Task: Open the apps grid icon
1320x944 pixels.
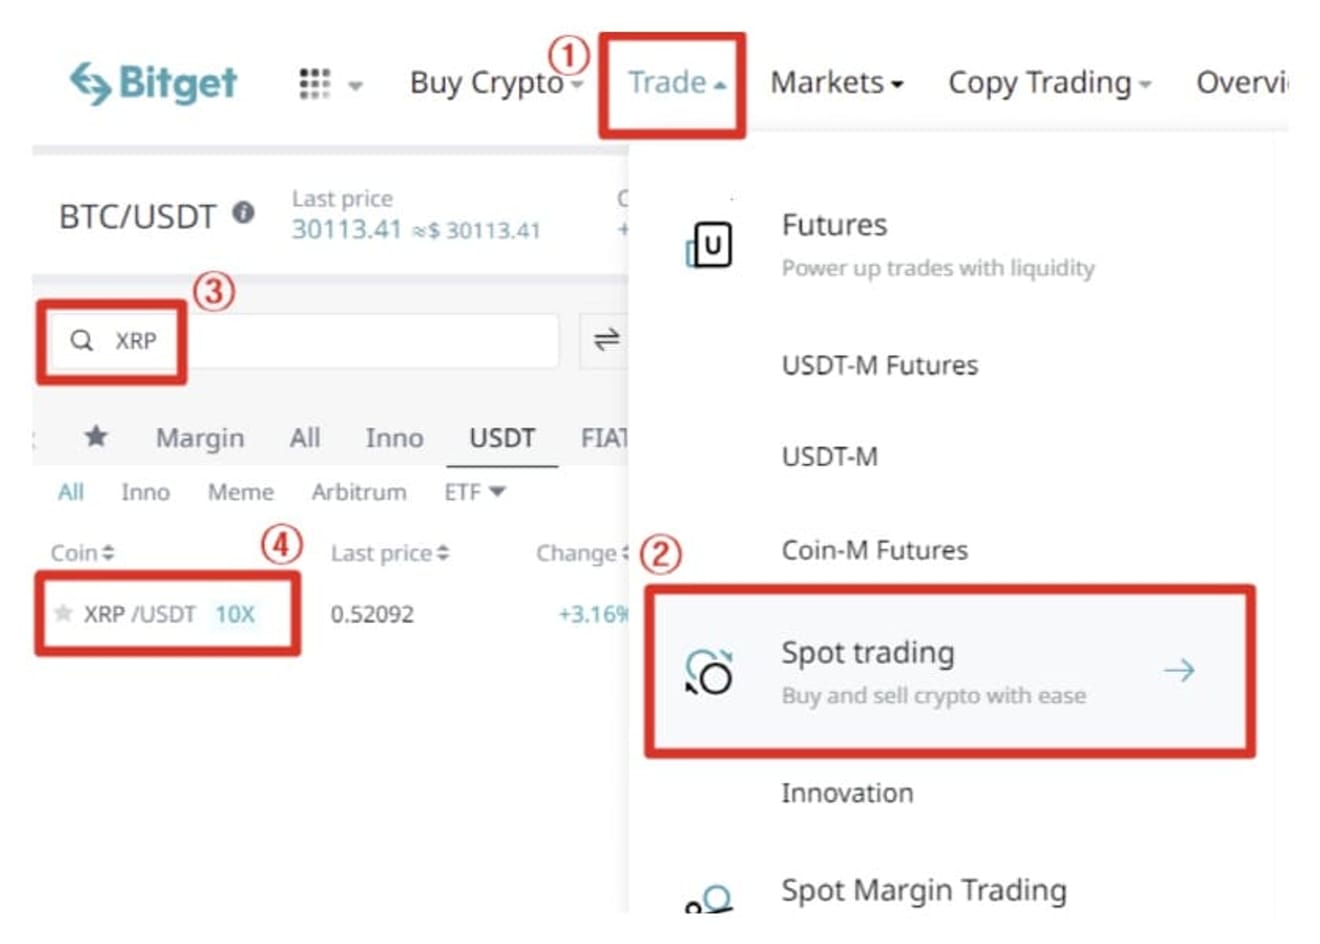Action: coord(315,84)
